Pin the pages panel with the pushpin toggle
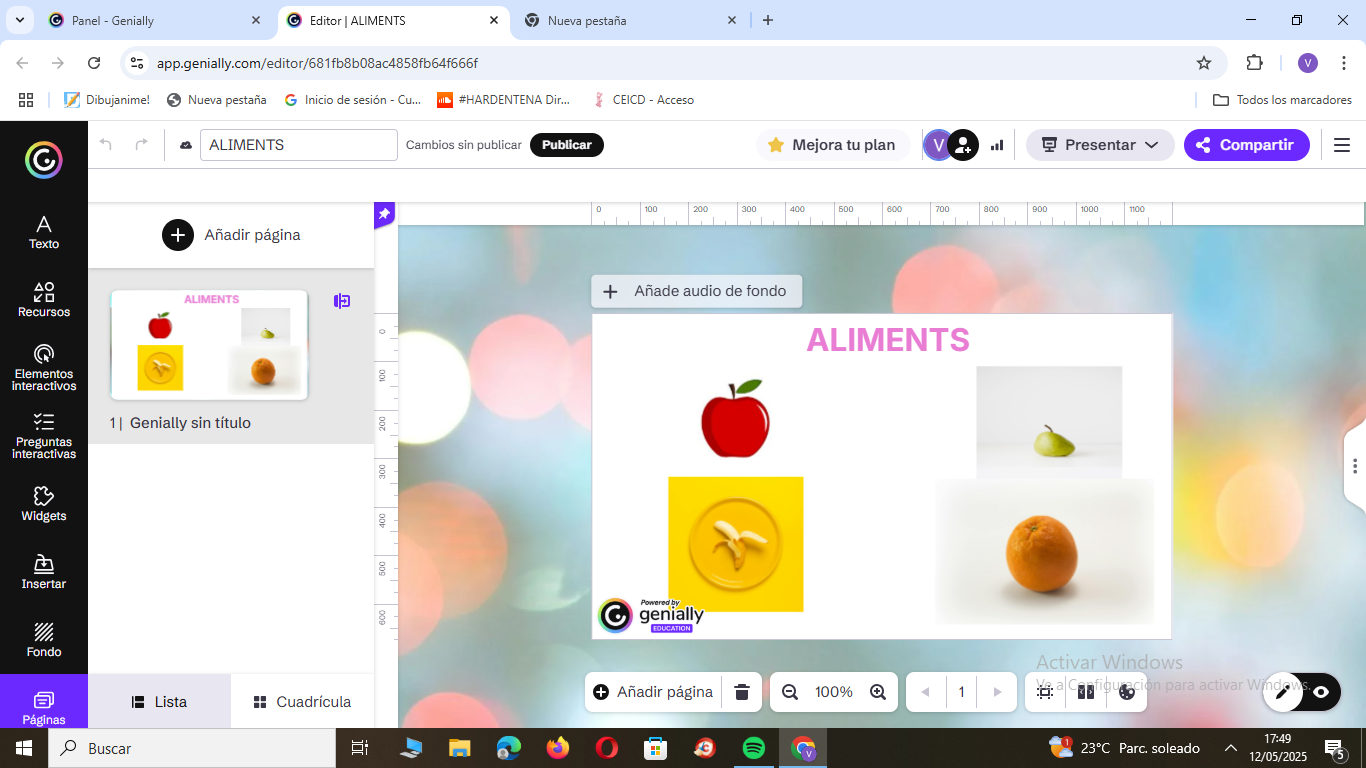 pos(383,213)
